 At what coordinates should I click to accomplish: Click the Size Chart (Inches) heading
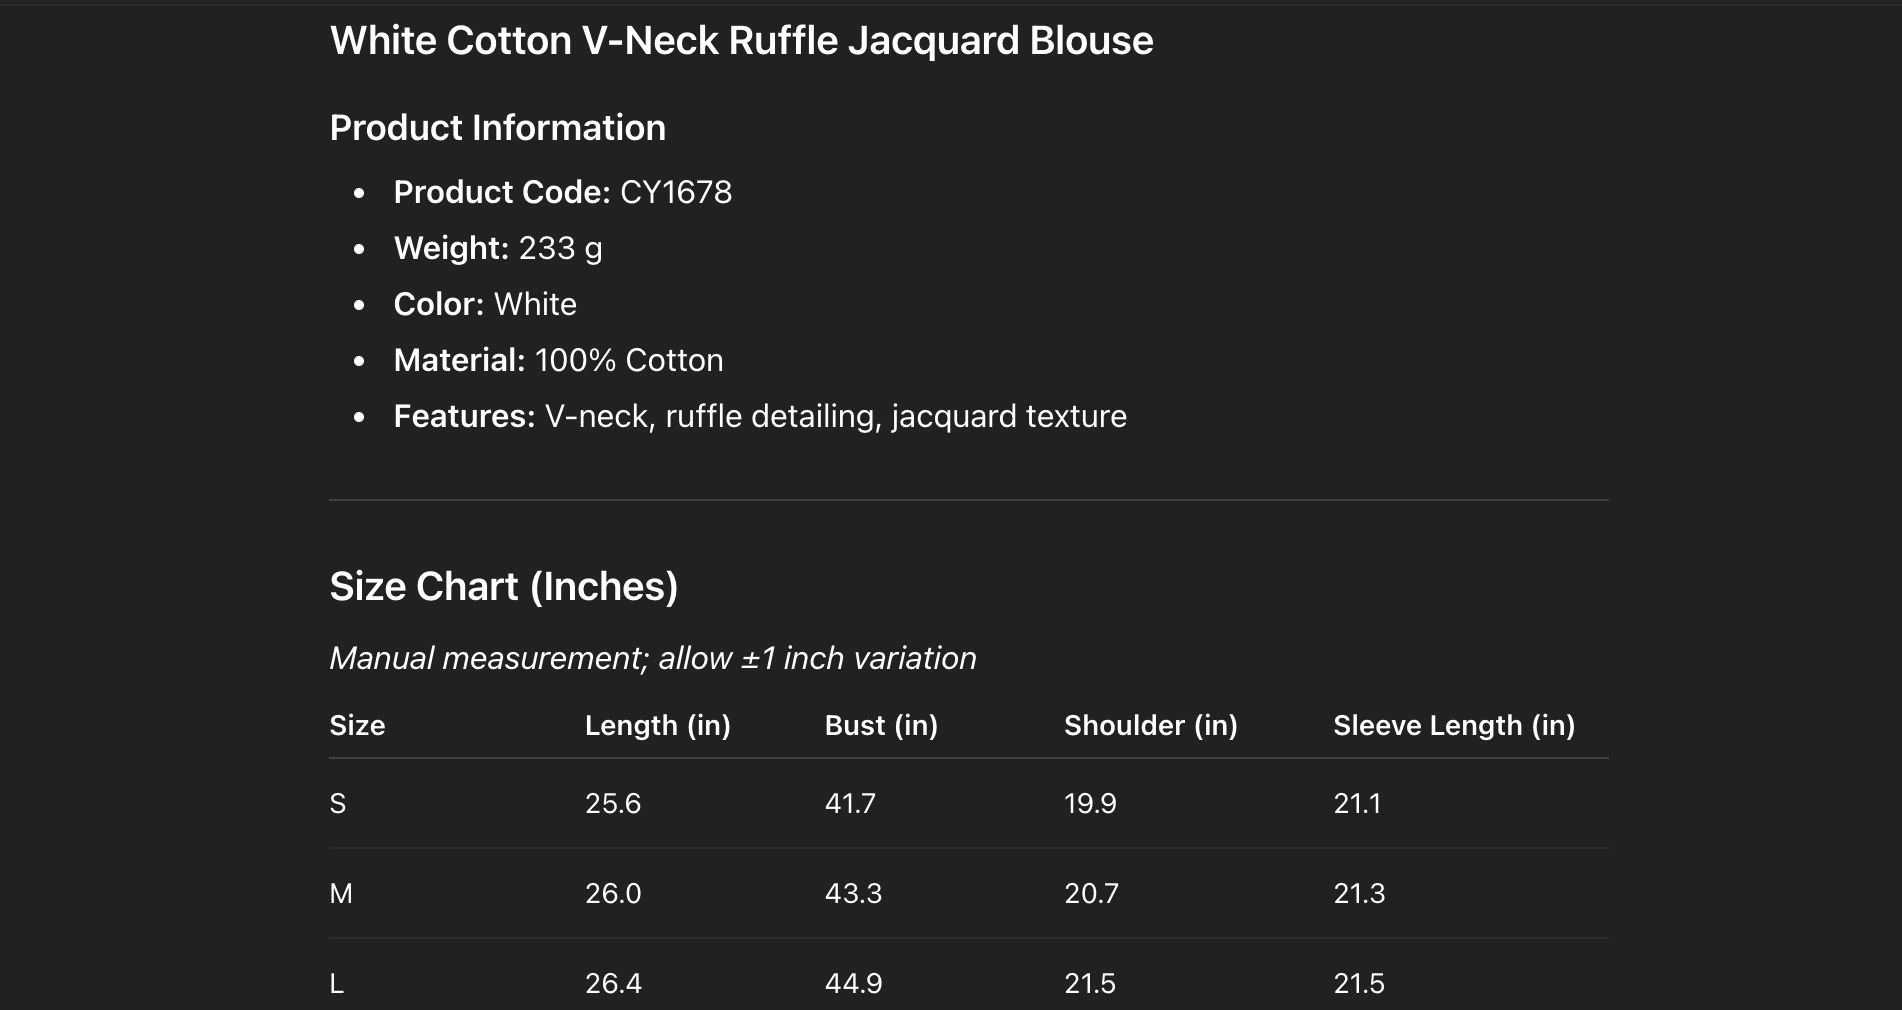click(x=503, y=586)
